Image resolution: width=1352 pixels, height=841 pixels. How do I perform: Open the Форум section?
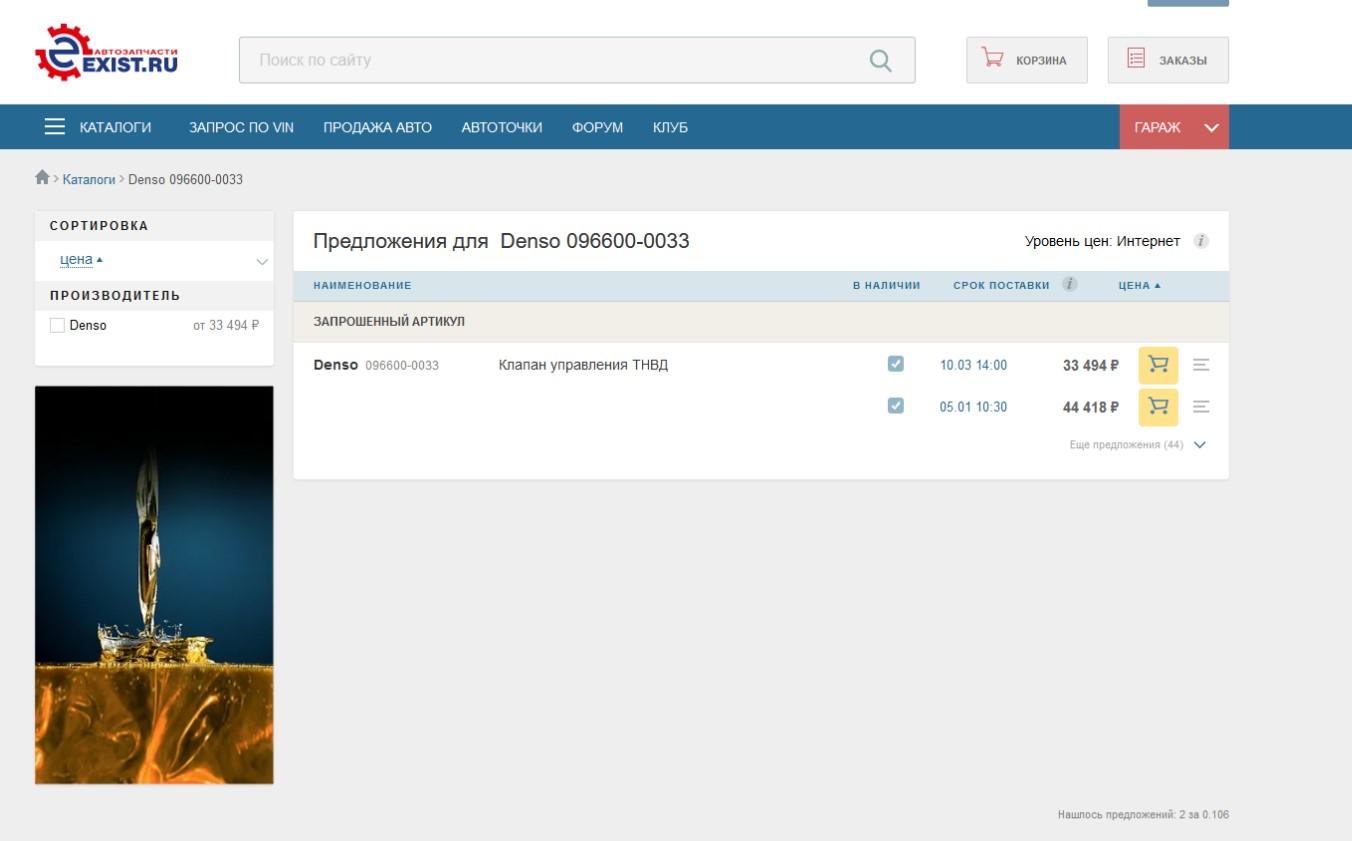pyautogui.click(x=597, y=127)
